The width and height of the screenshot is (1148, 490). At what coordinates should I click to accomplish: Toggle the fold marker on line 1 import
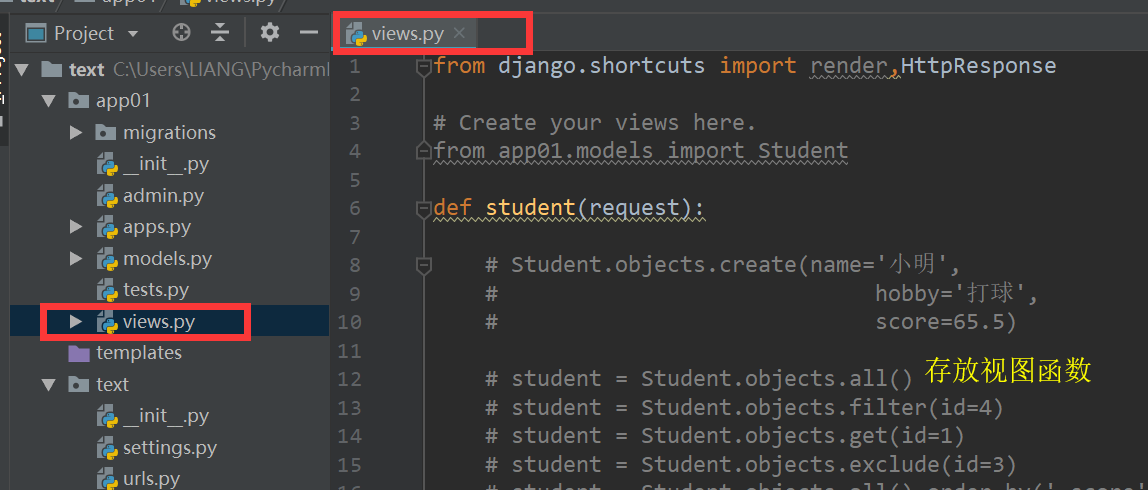424,66
